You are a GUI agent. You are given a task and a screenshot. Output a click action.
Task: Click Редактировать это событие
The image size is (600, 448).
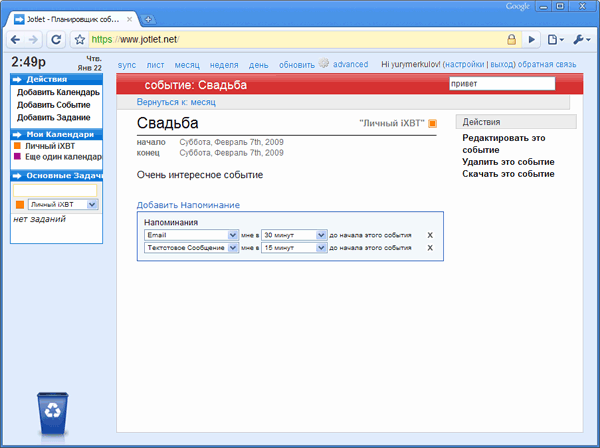tap(504, 143)
